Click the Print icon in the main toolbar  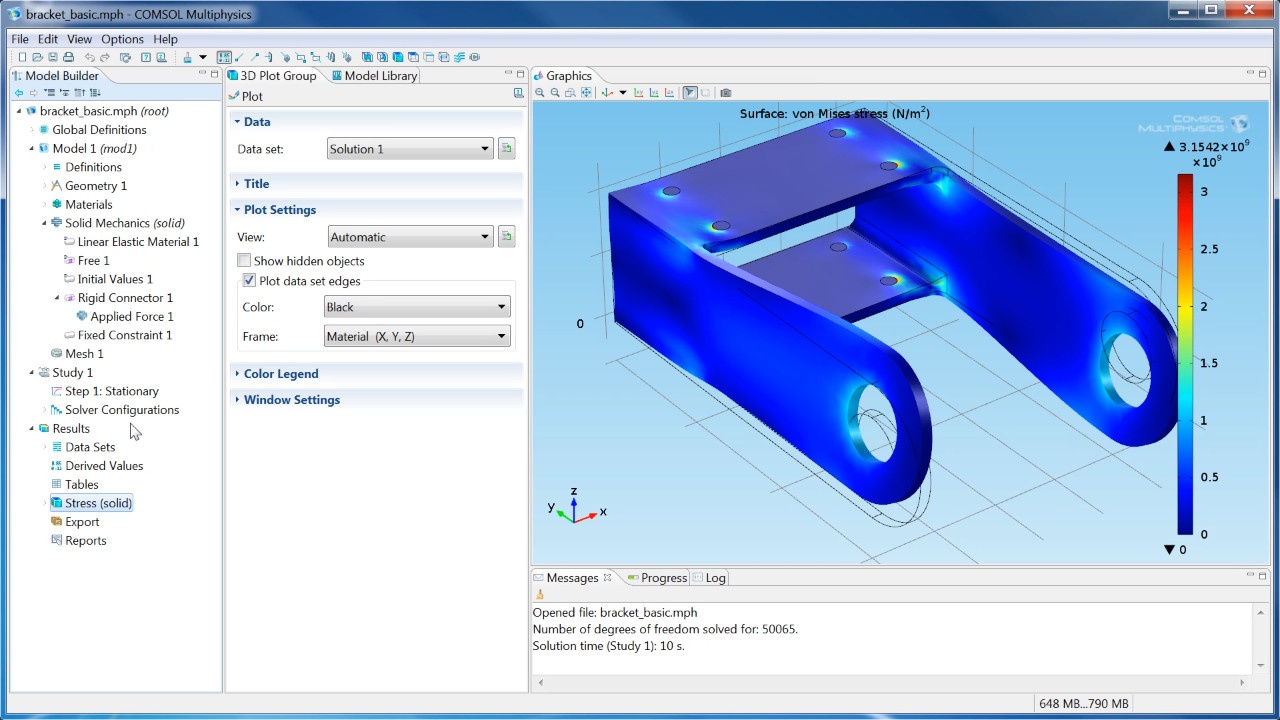pyautogui.click(x=68, y=57)
